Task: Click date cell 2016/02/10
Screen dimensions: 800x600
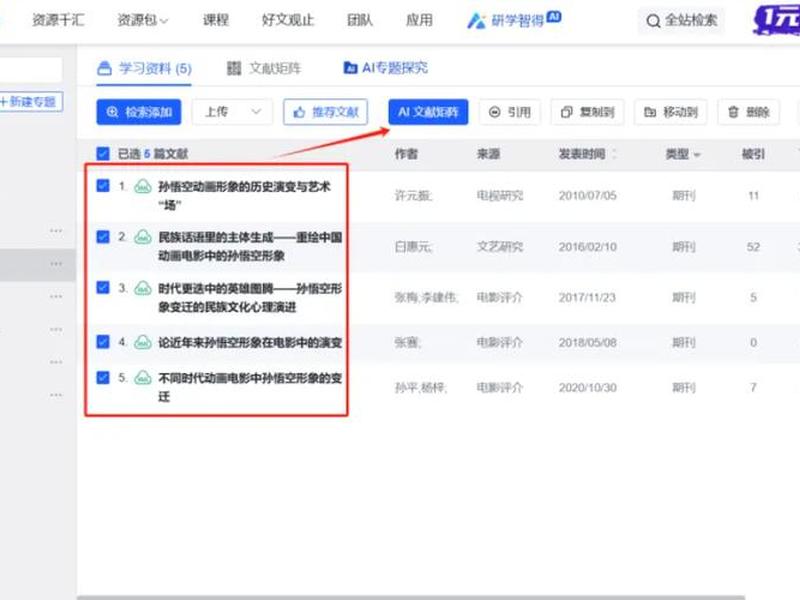Action: (587, 247)
